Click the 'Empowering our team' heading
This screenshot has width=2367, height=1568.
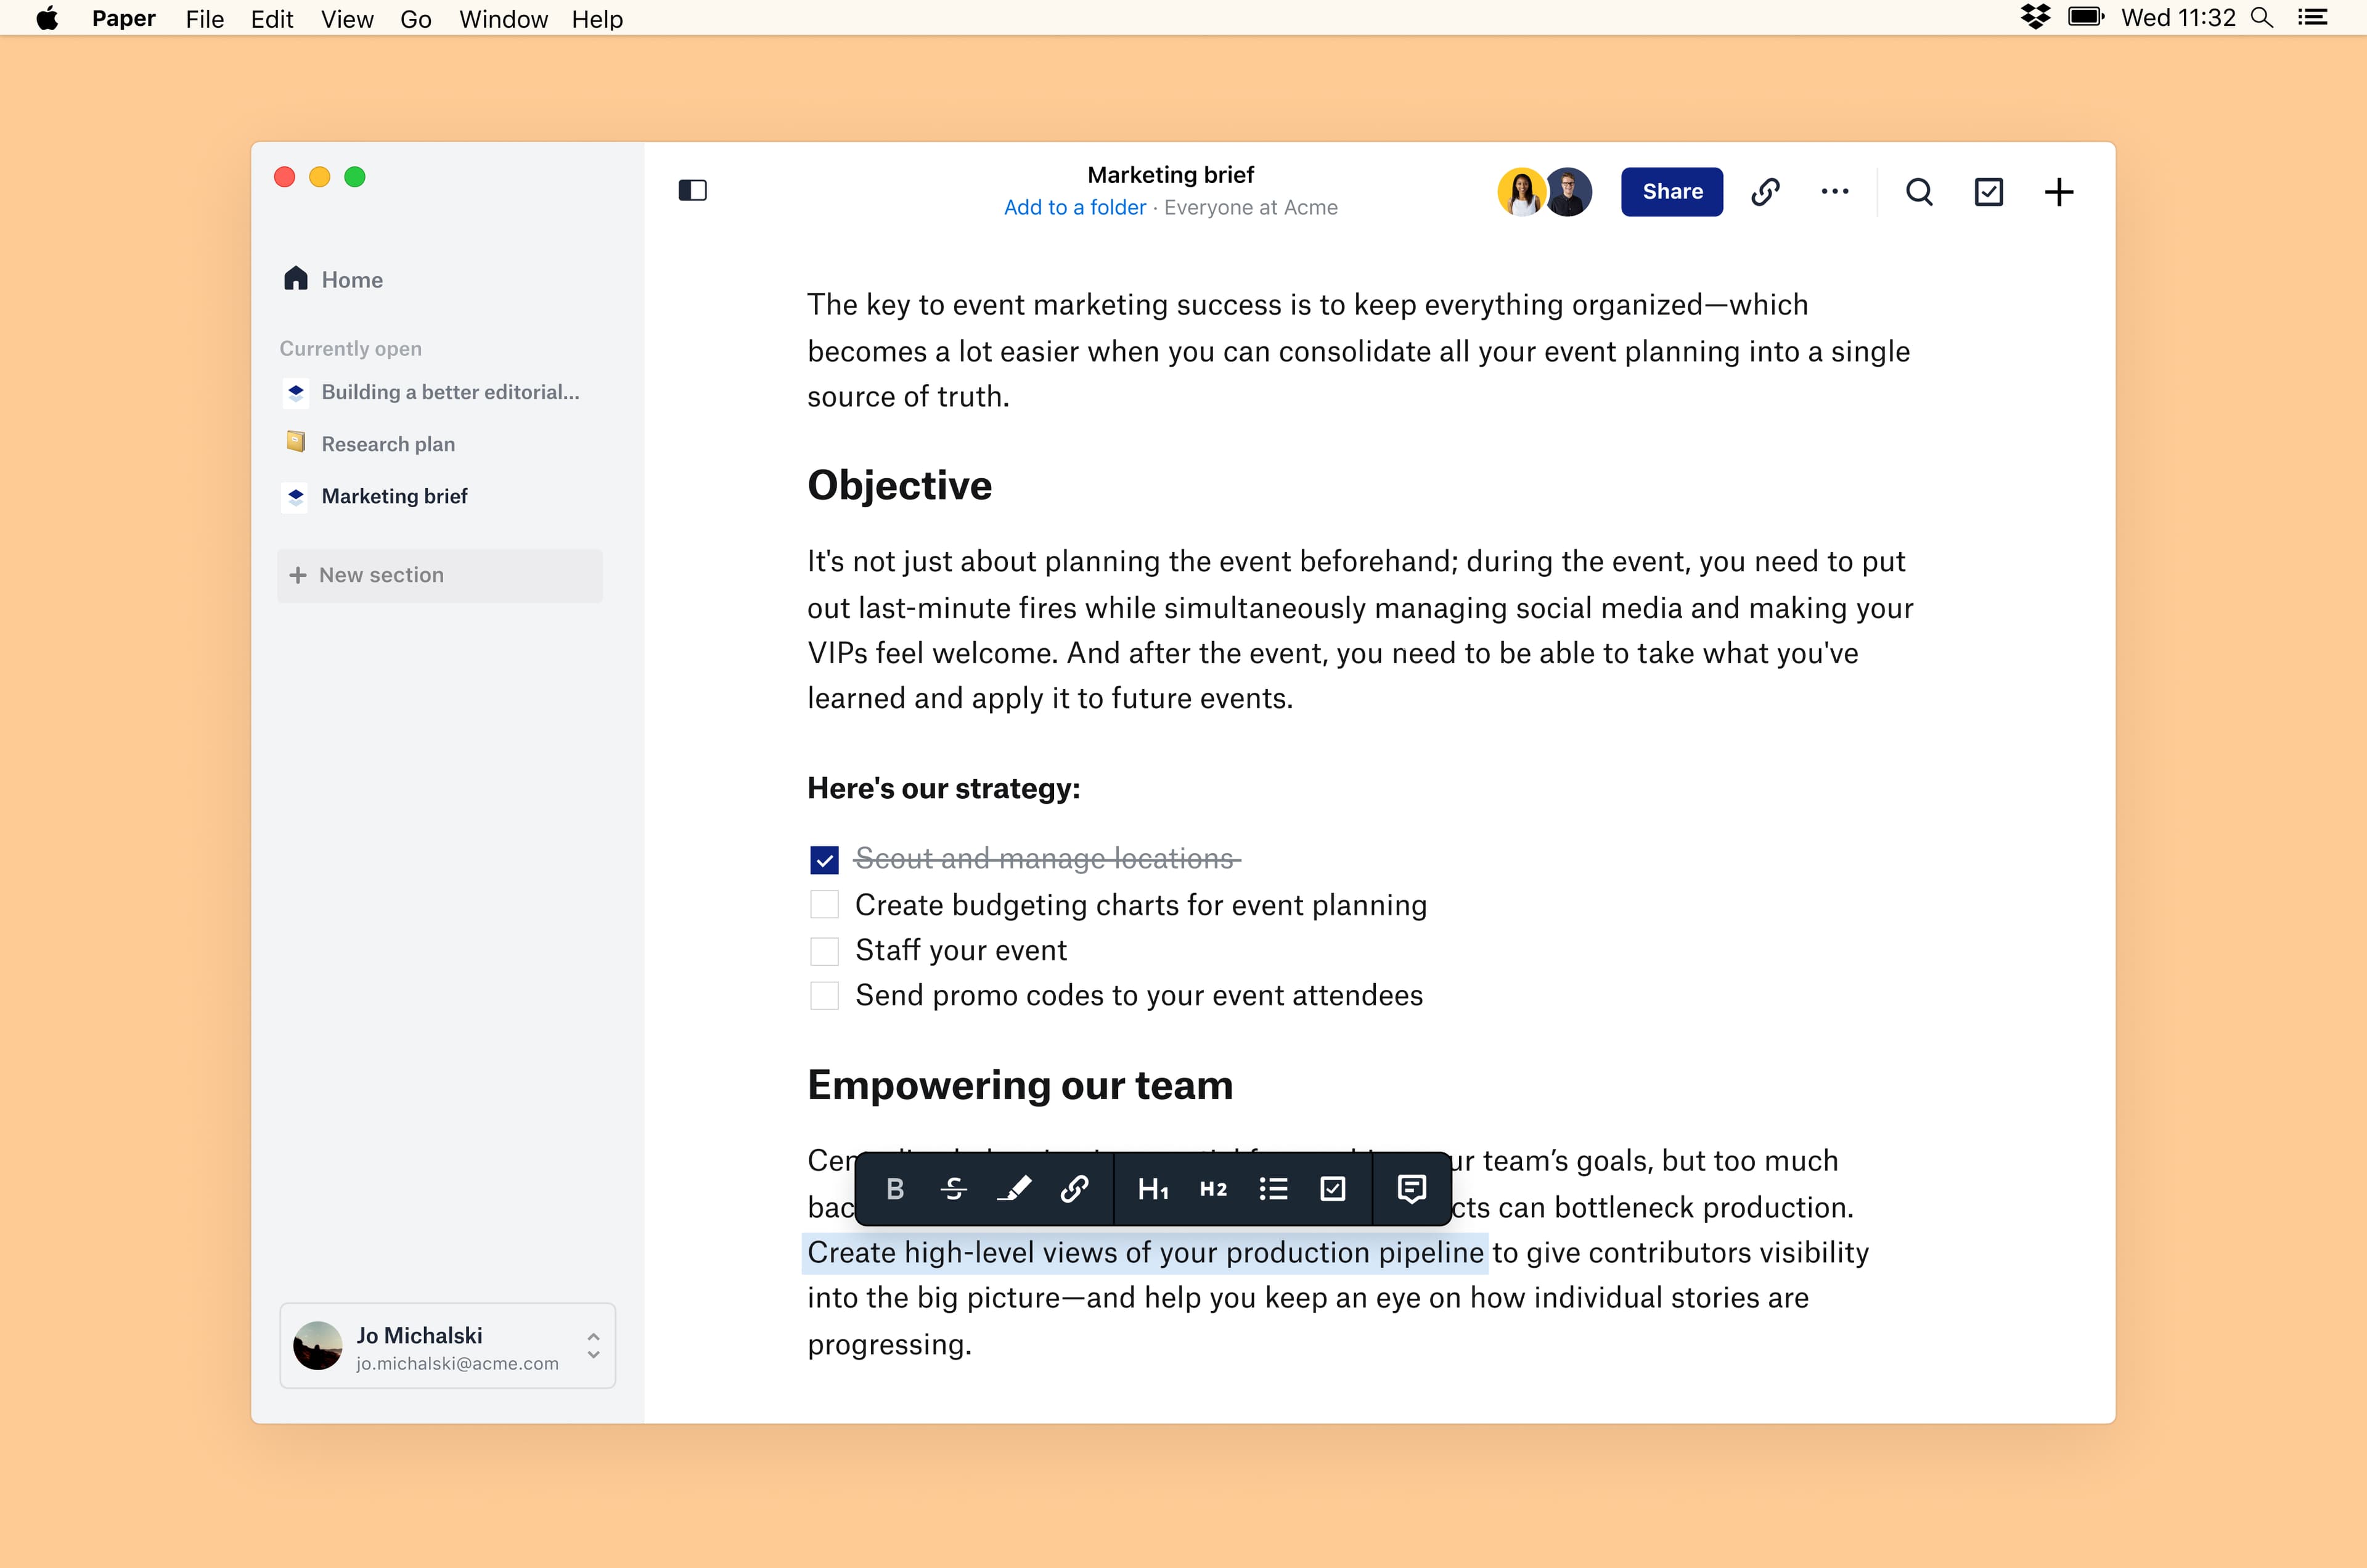click(x=1020, y=1085)
